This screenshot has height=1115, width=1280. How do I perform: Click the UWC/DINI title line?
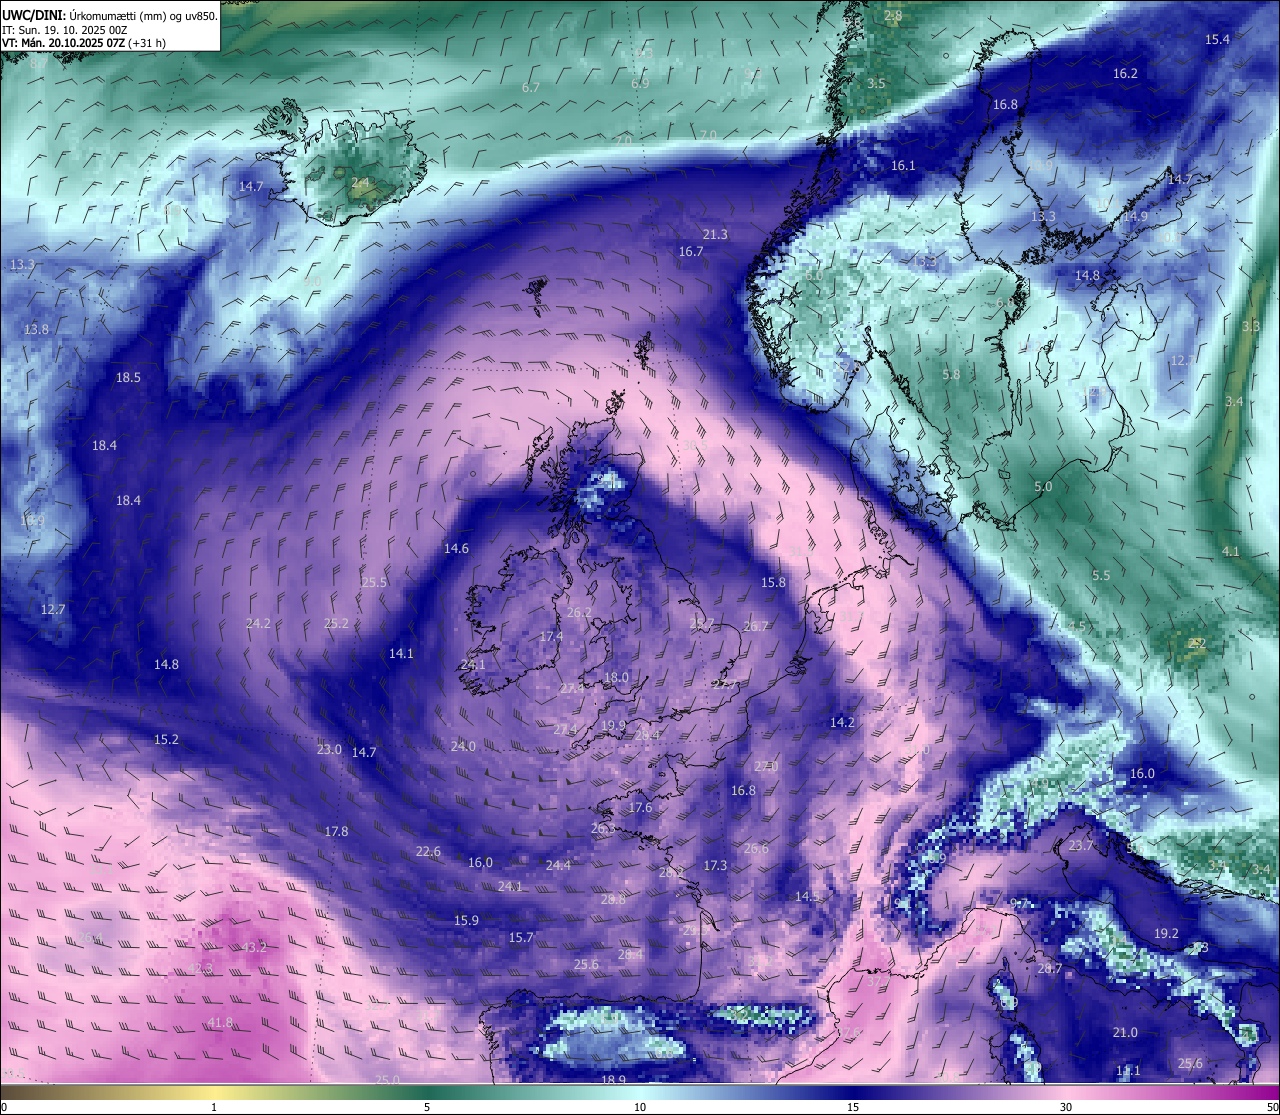[x=110, y=15]
